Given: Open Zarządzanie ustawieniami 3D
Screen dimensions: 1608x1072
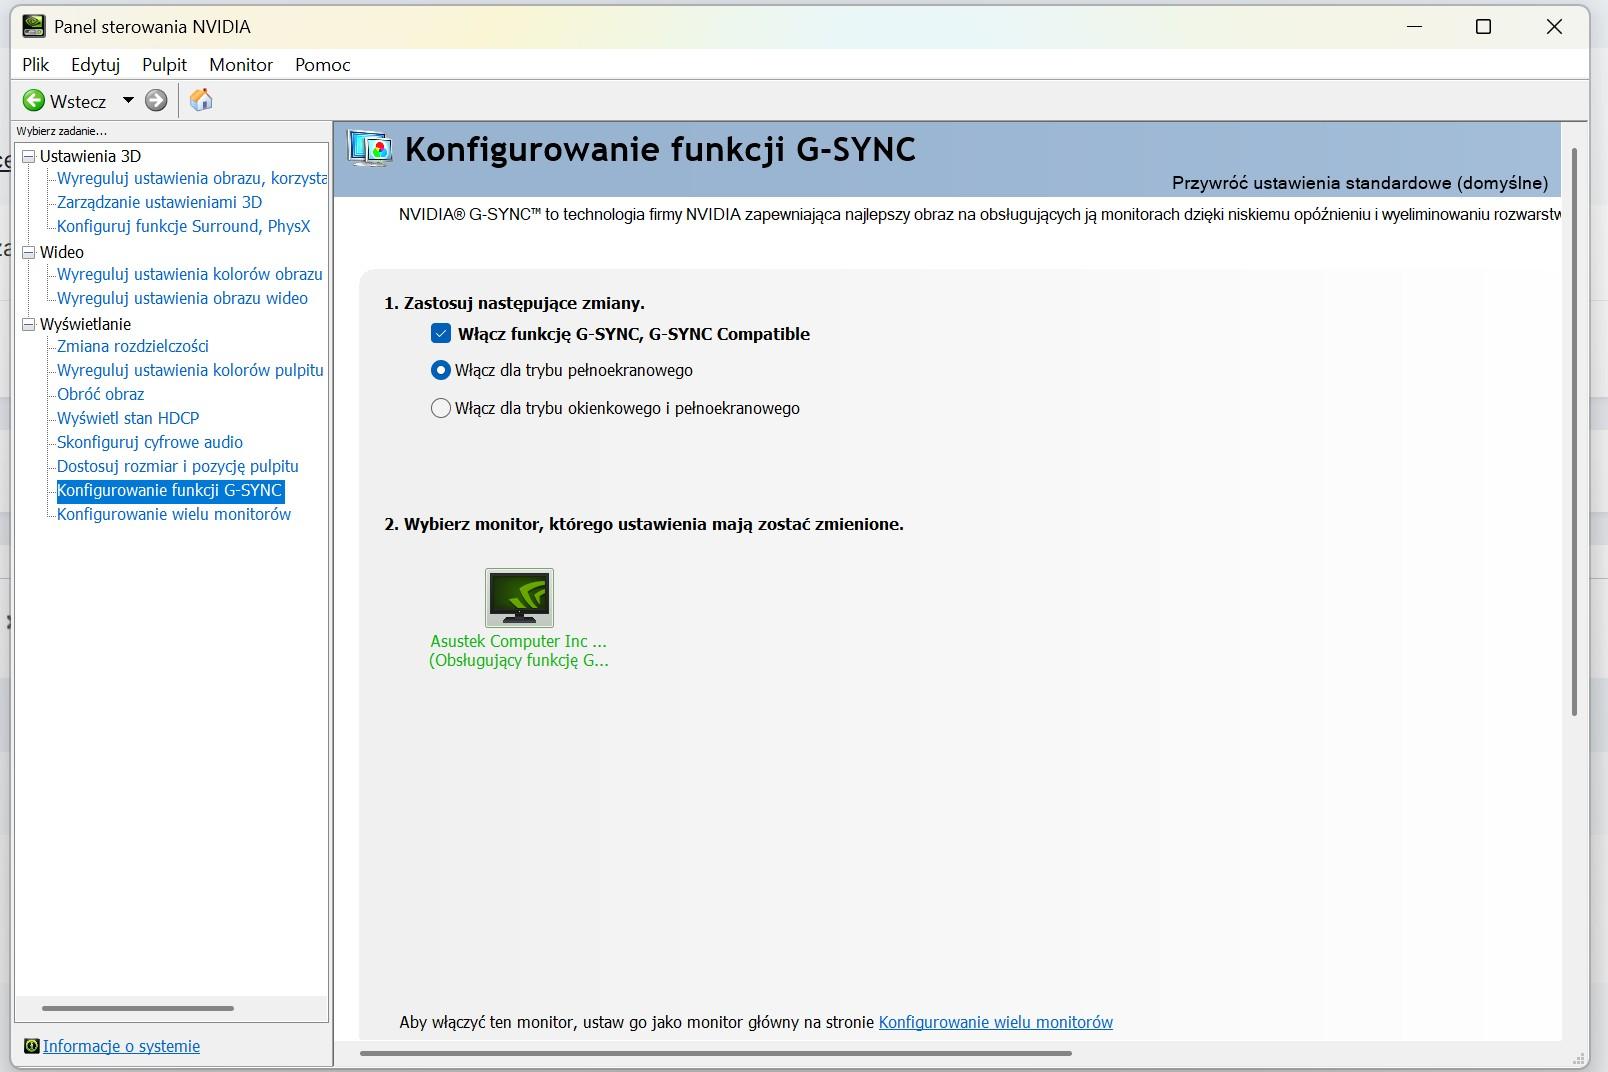Looking at the screenshot, I should [160, 202].
